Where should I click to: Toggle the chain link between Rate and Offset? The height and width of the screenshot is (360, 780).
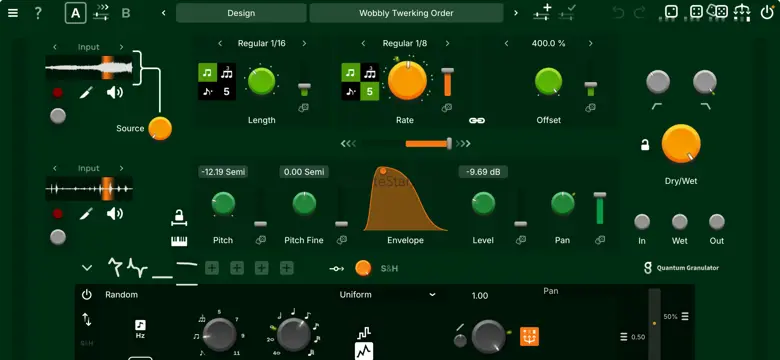pyautogui.click(x=477, y=120)
